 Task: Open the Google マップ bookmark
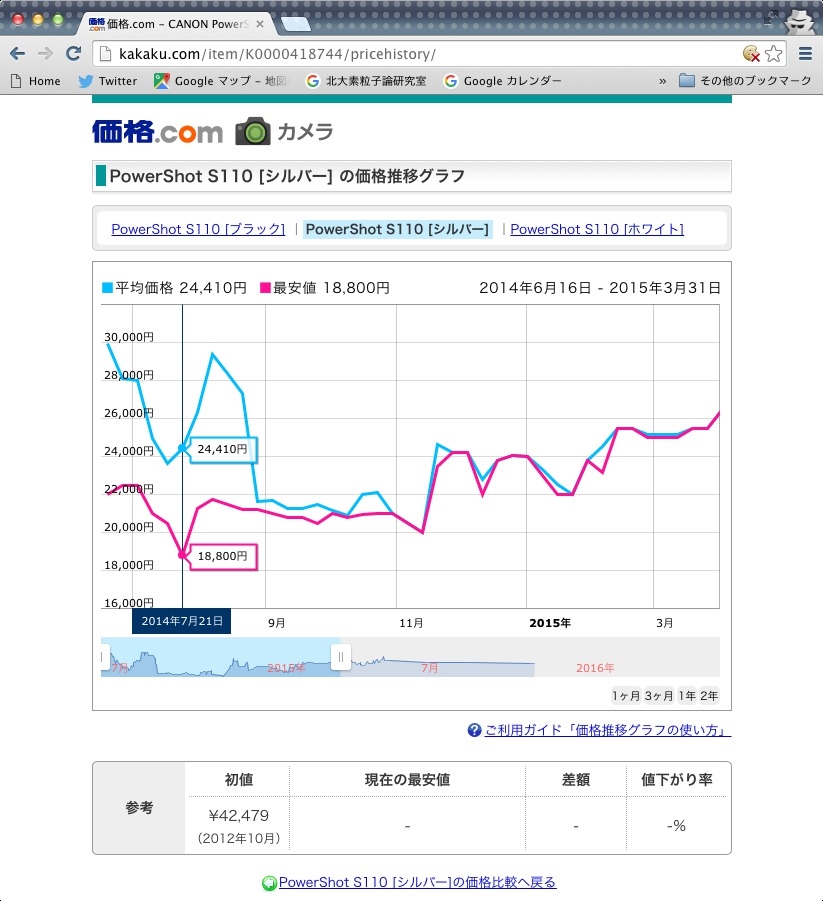tap(220, 81)
